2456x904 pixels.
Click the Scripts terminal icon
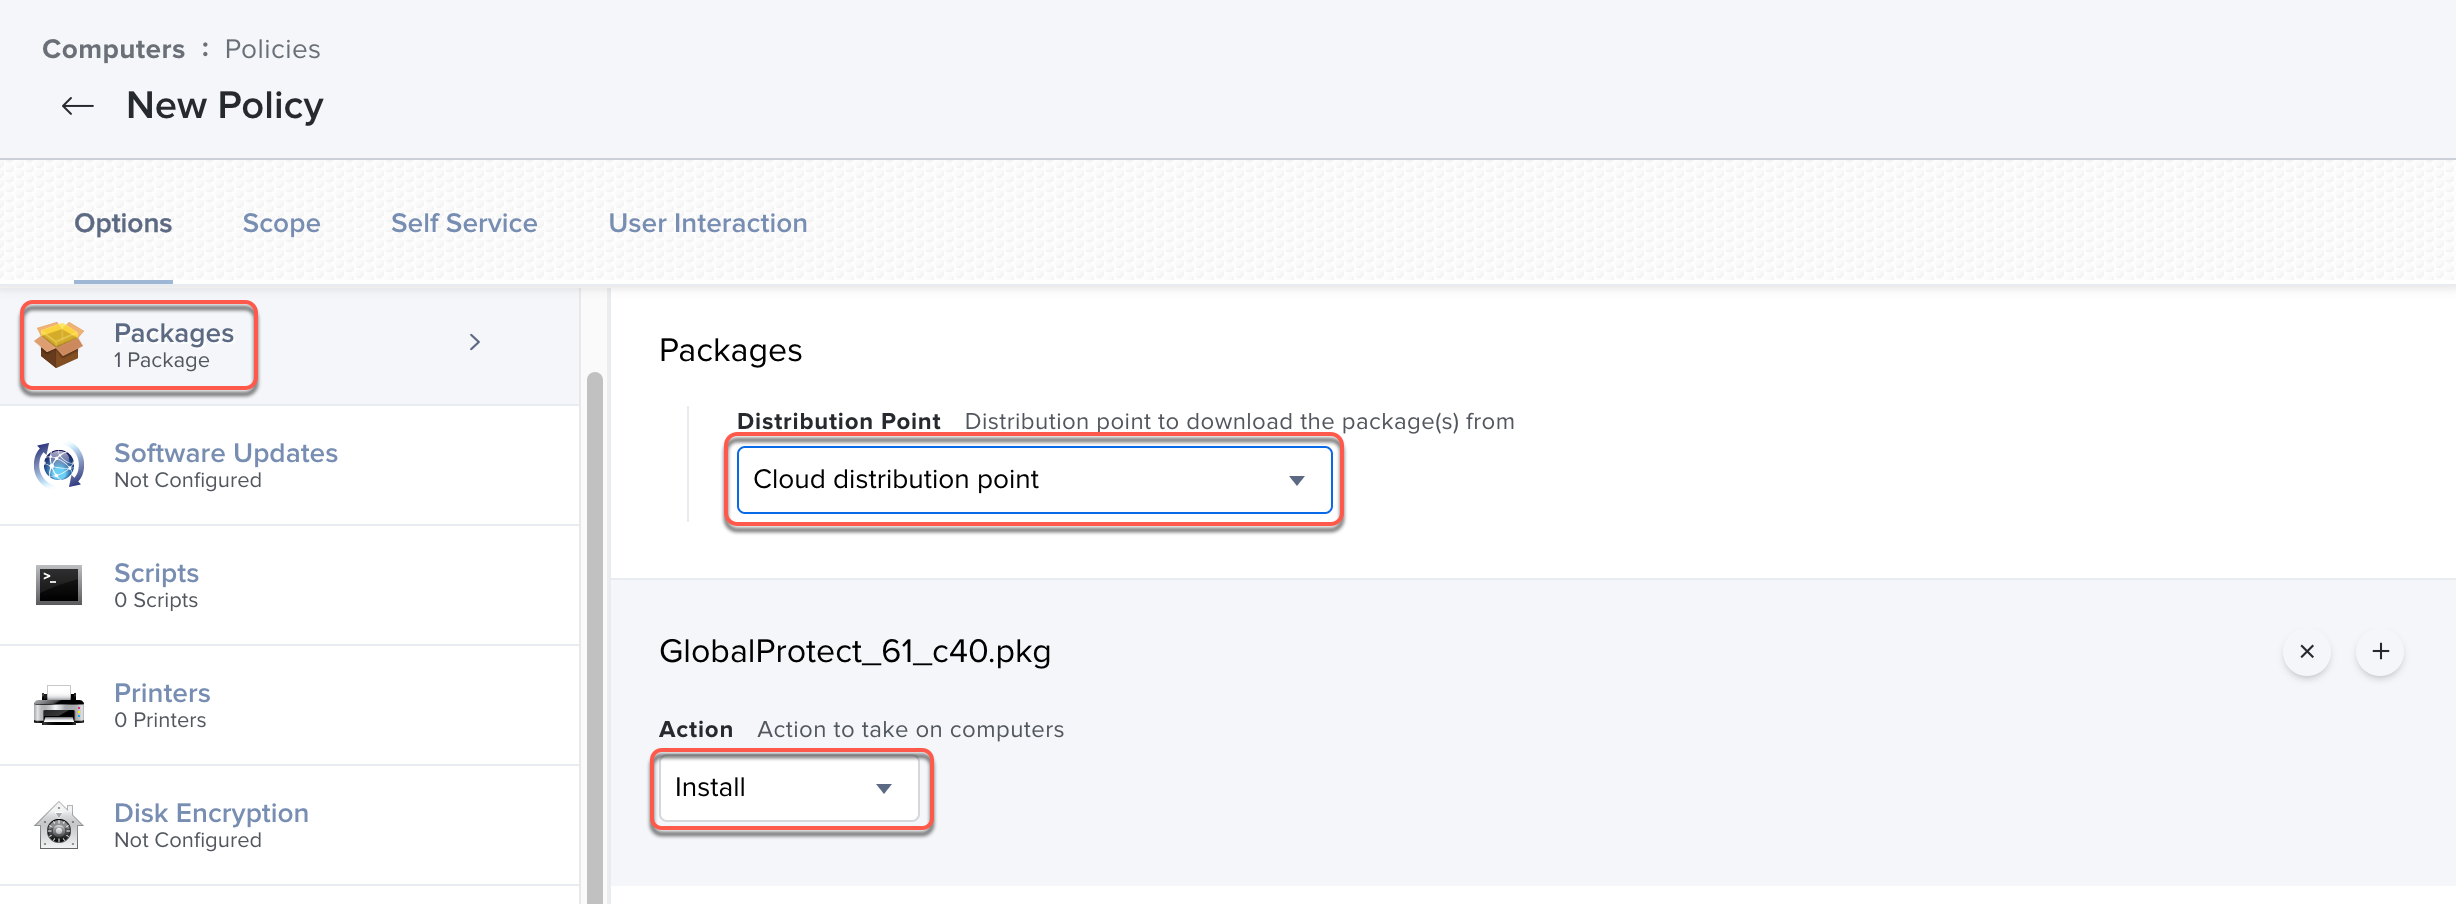click(59, 585)
